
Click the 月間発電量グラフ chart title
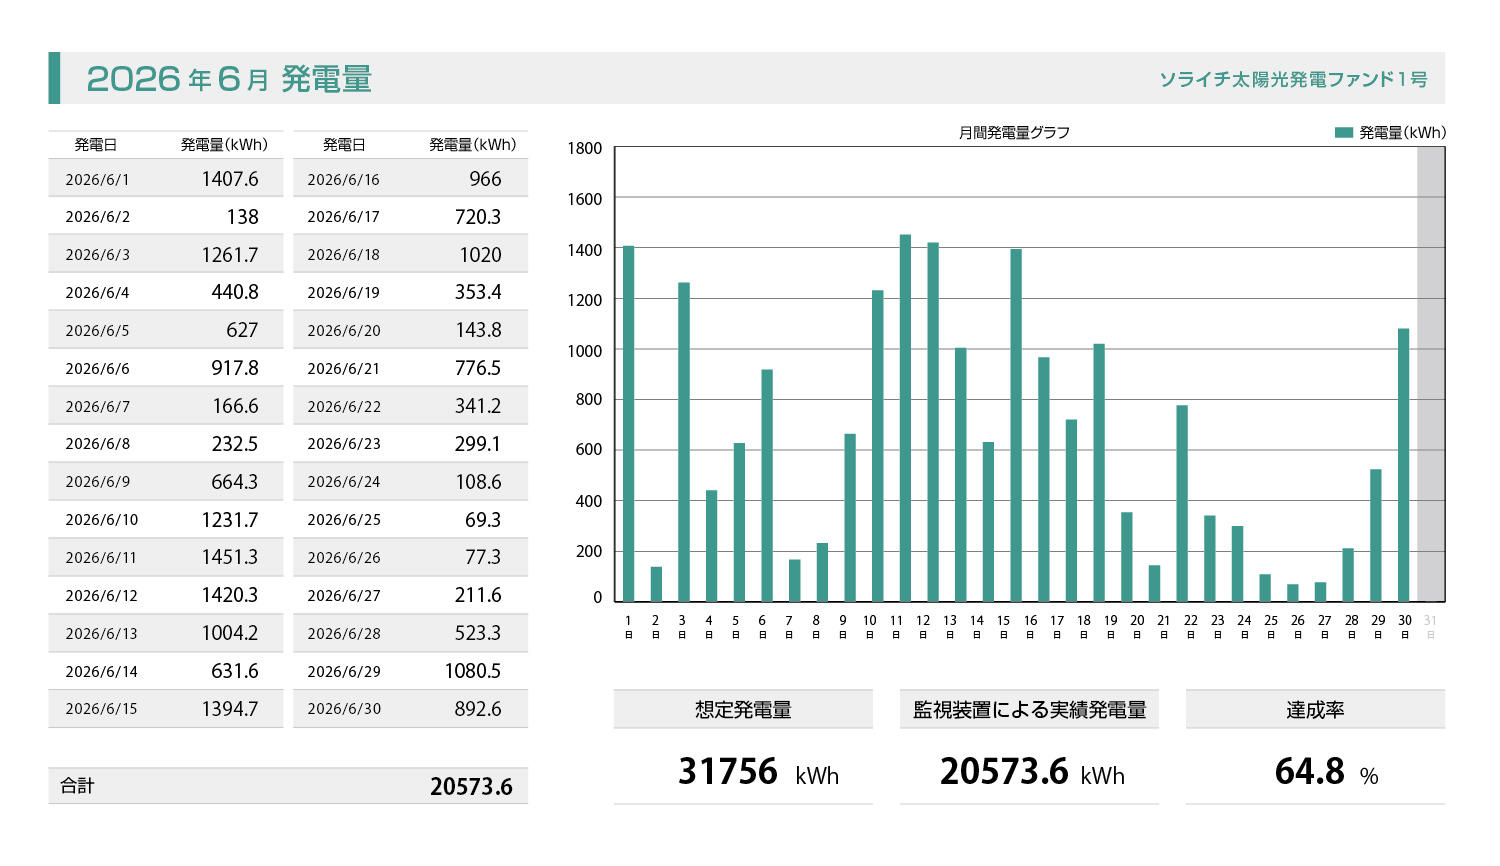1014,132
